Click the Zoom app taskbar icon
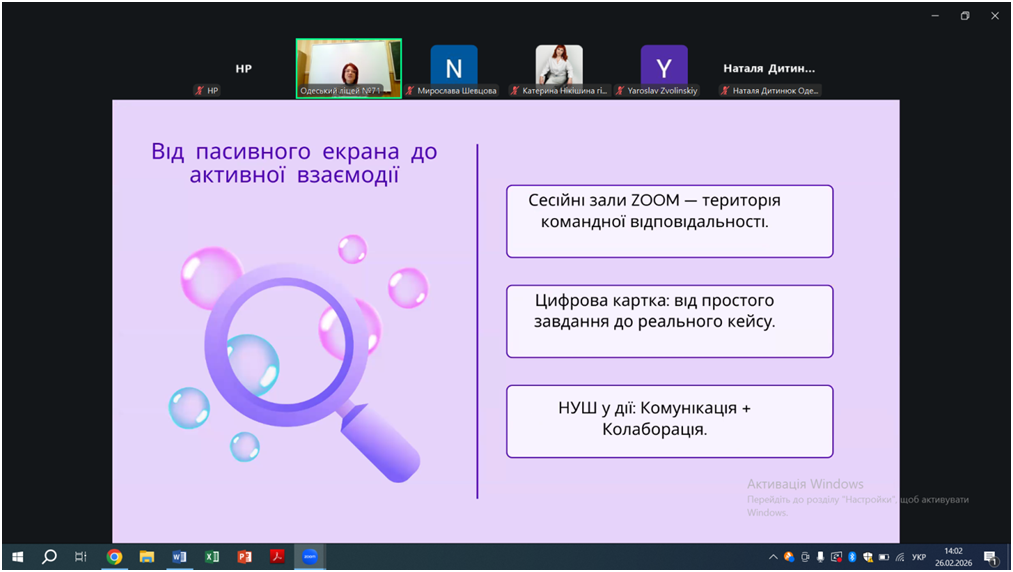This screenshot has width=1013, height=572. (x=310, y=557)
